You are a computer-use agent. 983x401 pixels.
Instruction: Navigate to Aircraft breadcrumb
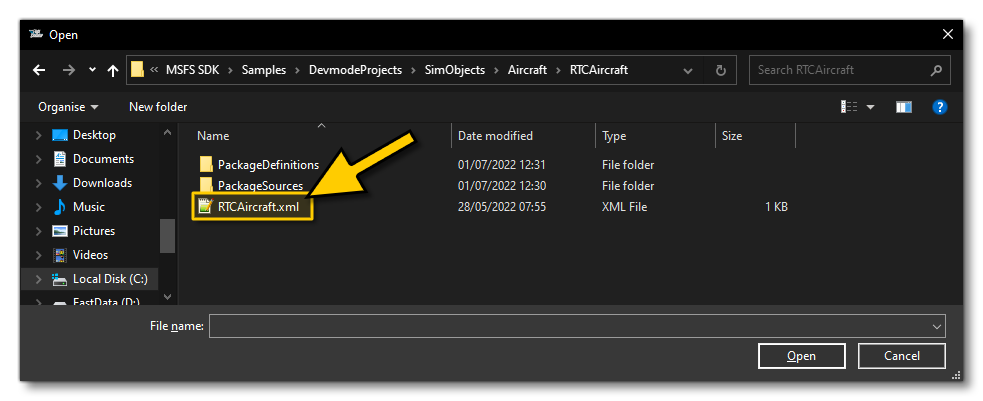tap(527, 70)
